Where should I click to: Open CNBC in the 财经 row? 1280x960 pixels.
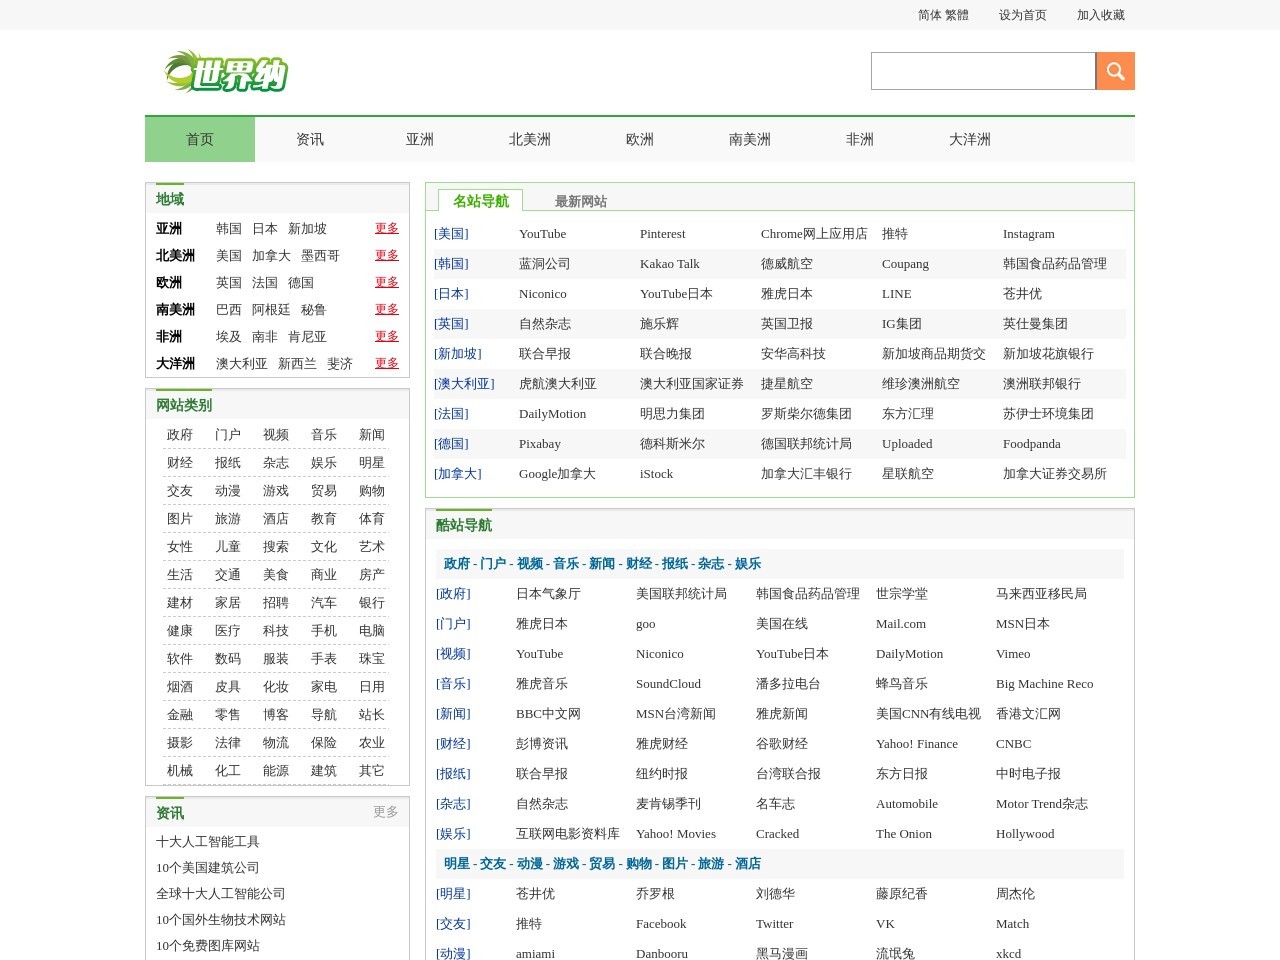[1013, 744]
